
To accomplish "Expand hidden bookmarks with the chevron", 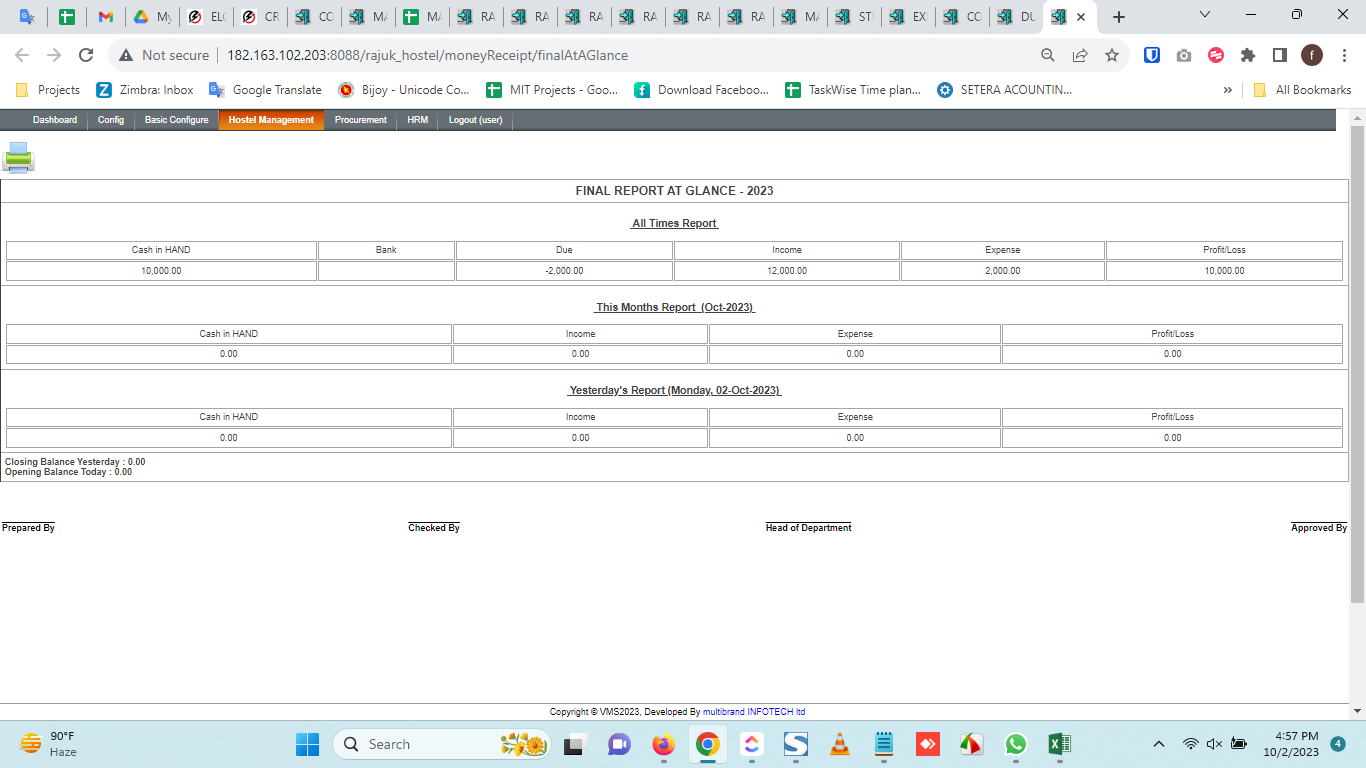I will tap(1228, 90).
